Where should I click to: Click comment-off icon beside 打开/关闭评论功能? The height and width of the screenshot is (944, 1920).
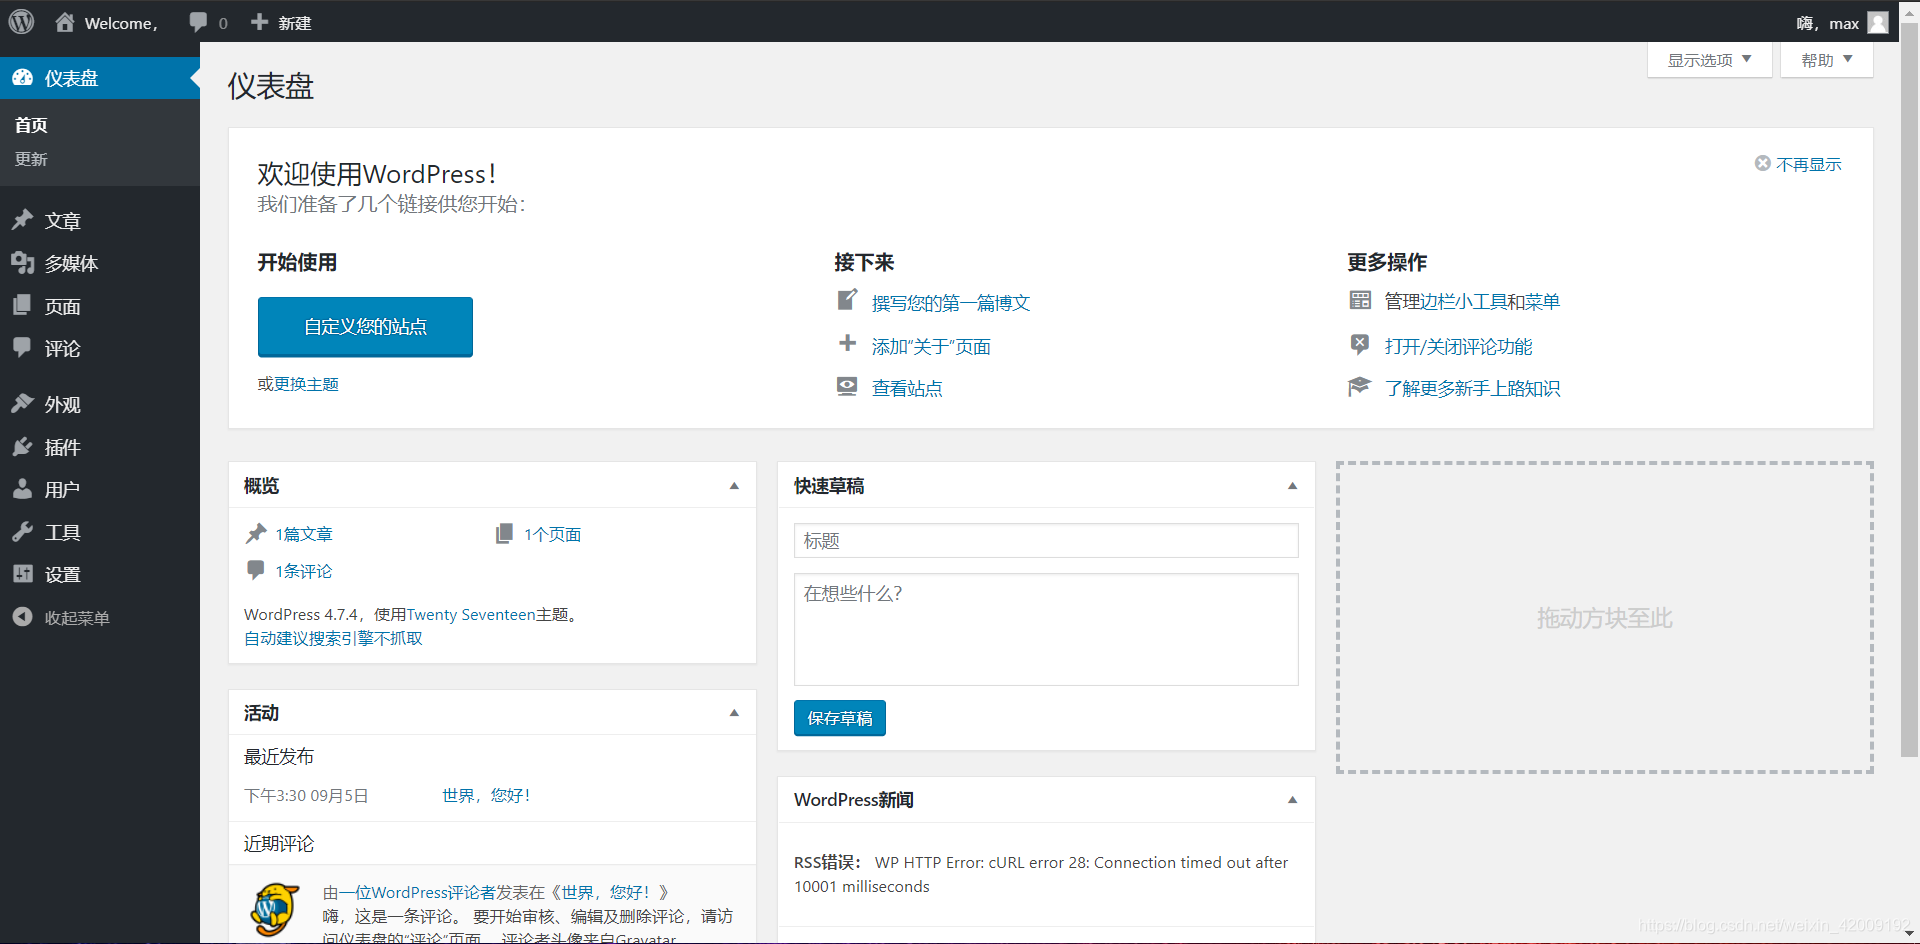(1360, 344)
